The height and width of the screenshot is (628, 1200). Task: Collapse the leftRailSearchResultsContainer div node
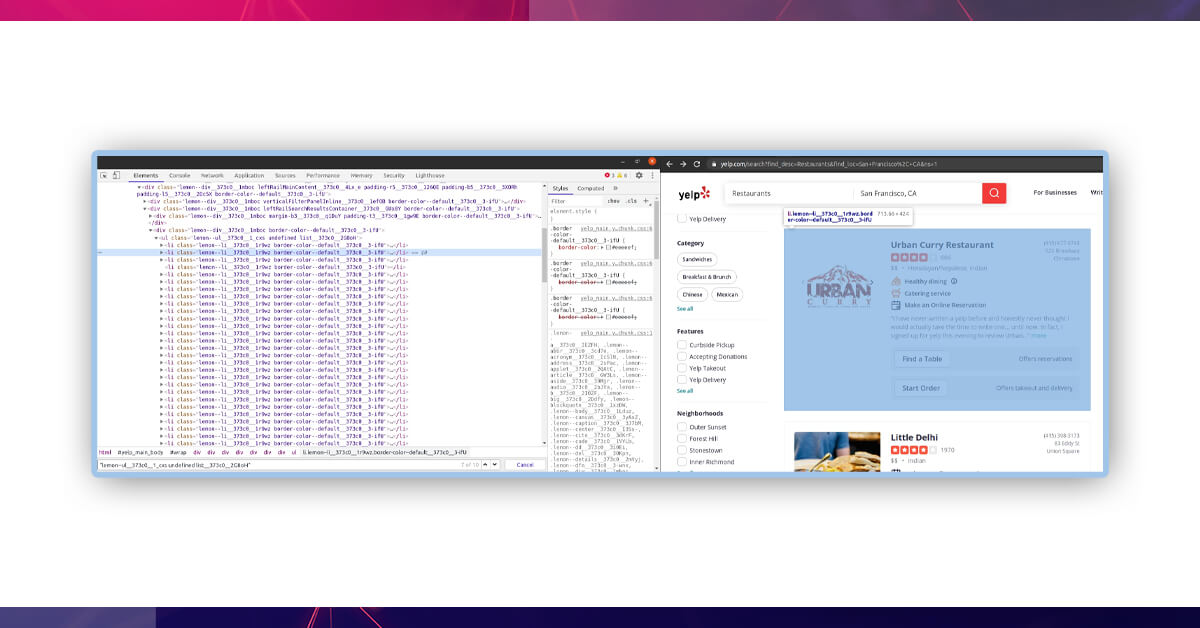click(144, 208)
